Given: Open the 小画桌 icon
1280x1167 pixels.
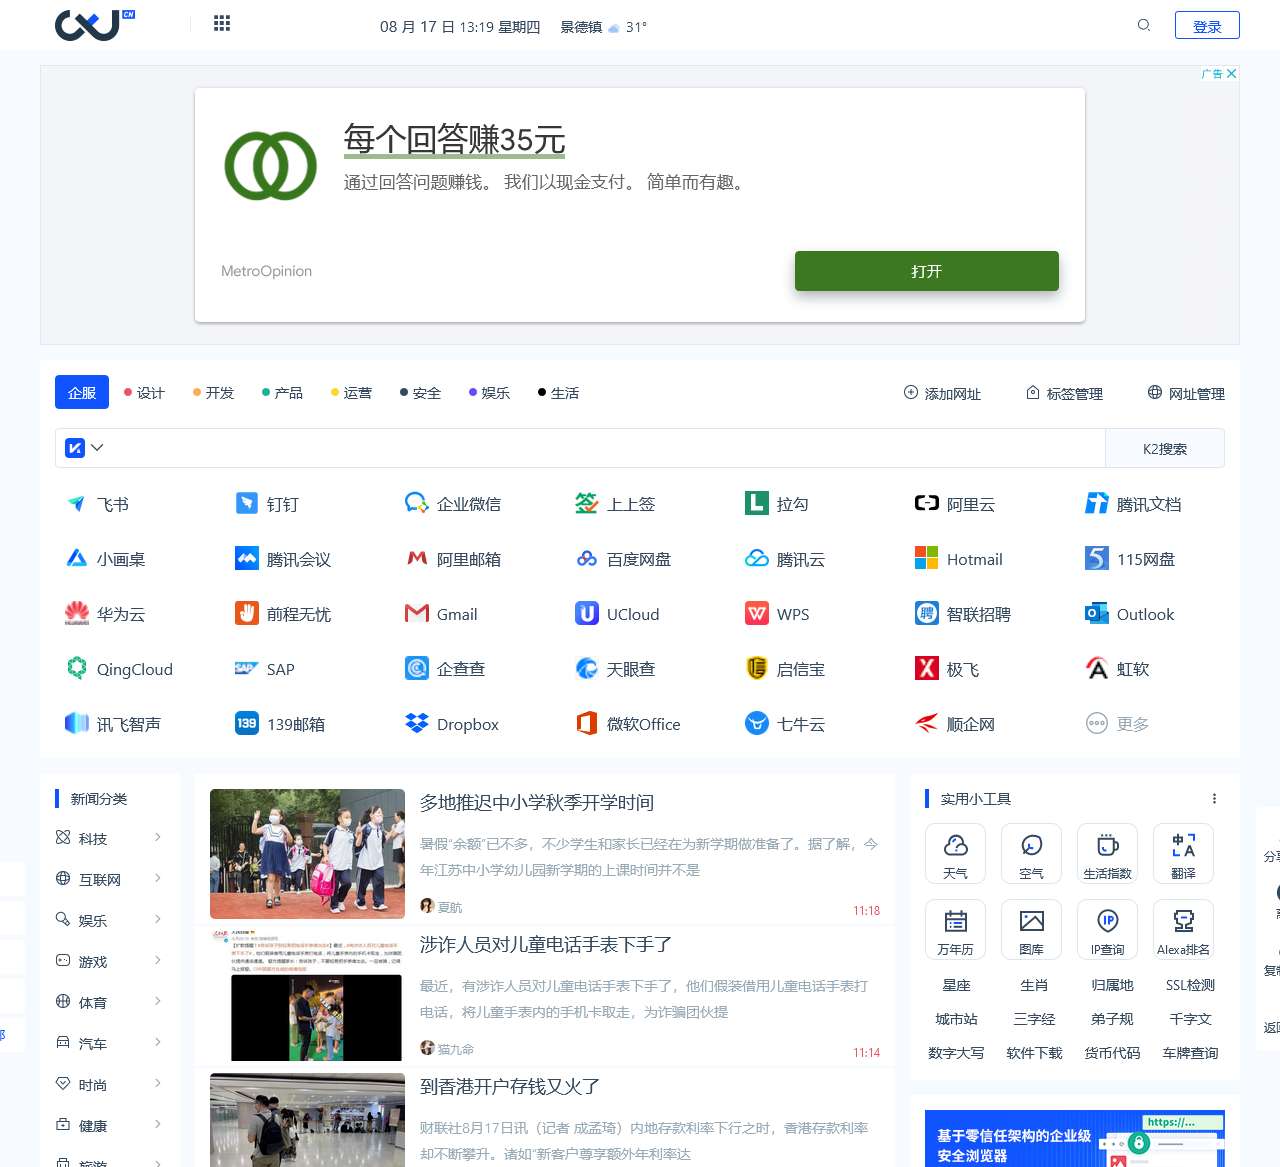Looking at the screenshot, I should click(x=76, y=558).
